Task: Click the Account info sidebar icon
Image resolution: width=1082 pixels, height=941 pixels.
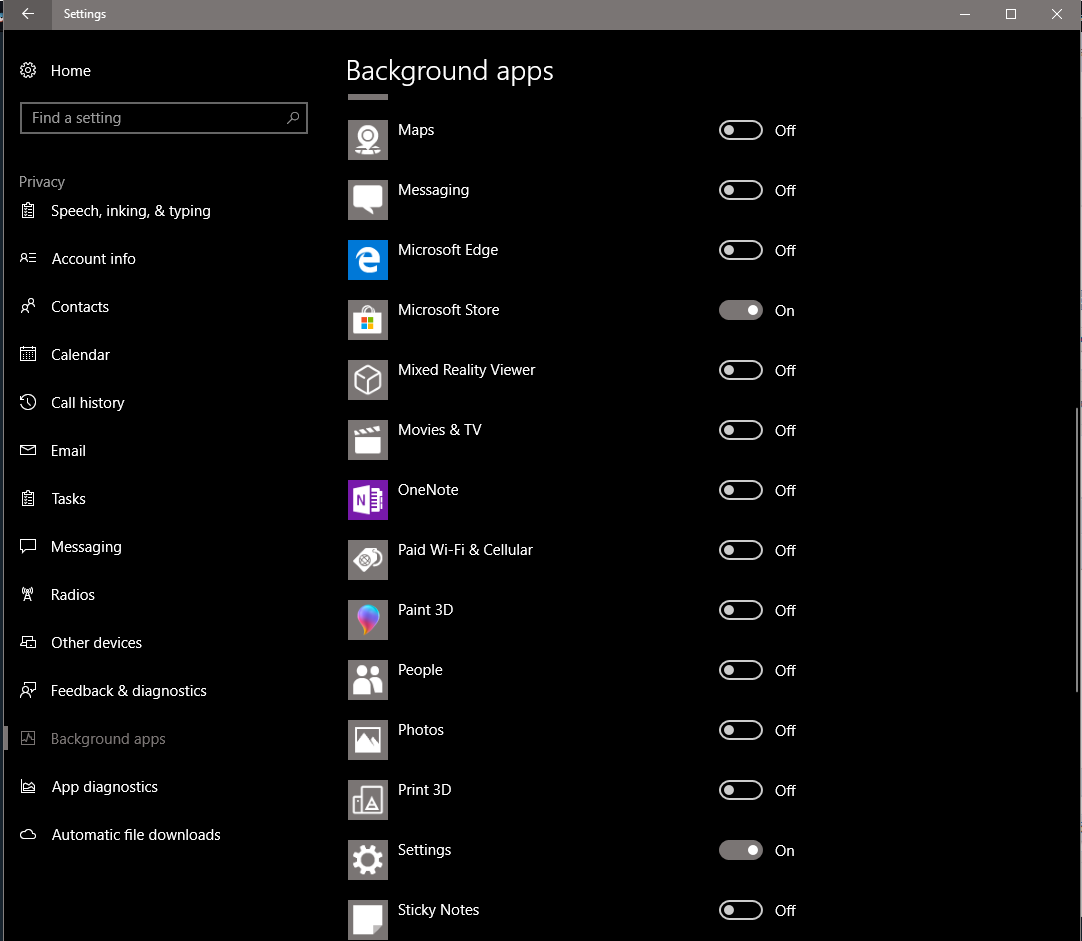Action: pyautogui.click(x=28, y=258)
